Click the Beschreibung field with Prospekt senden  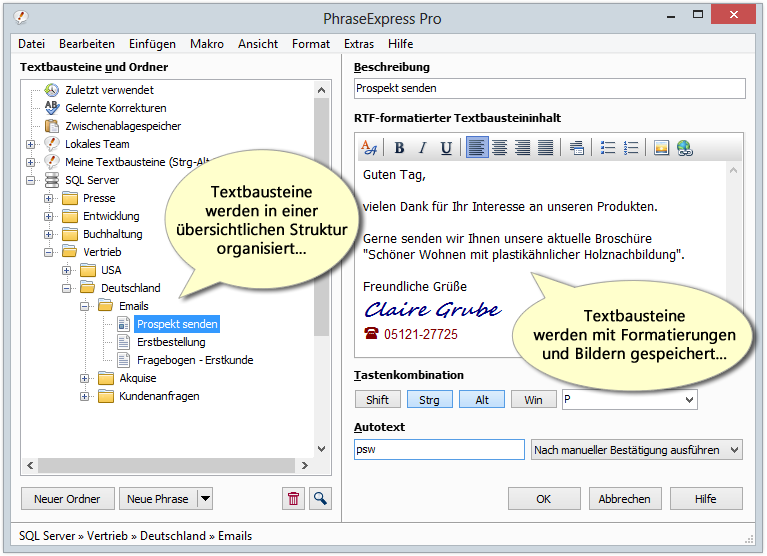549,89
